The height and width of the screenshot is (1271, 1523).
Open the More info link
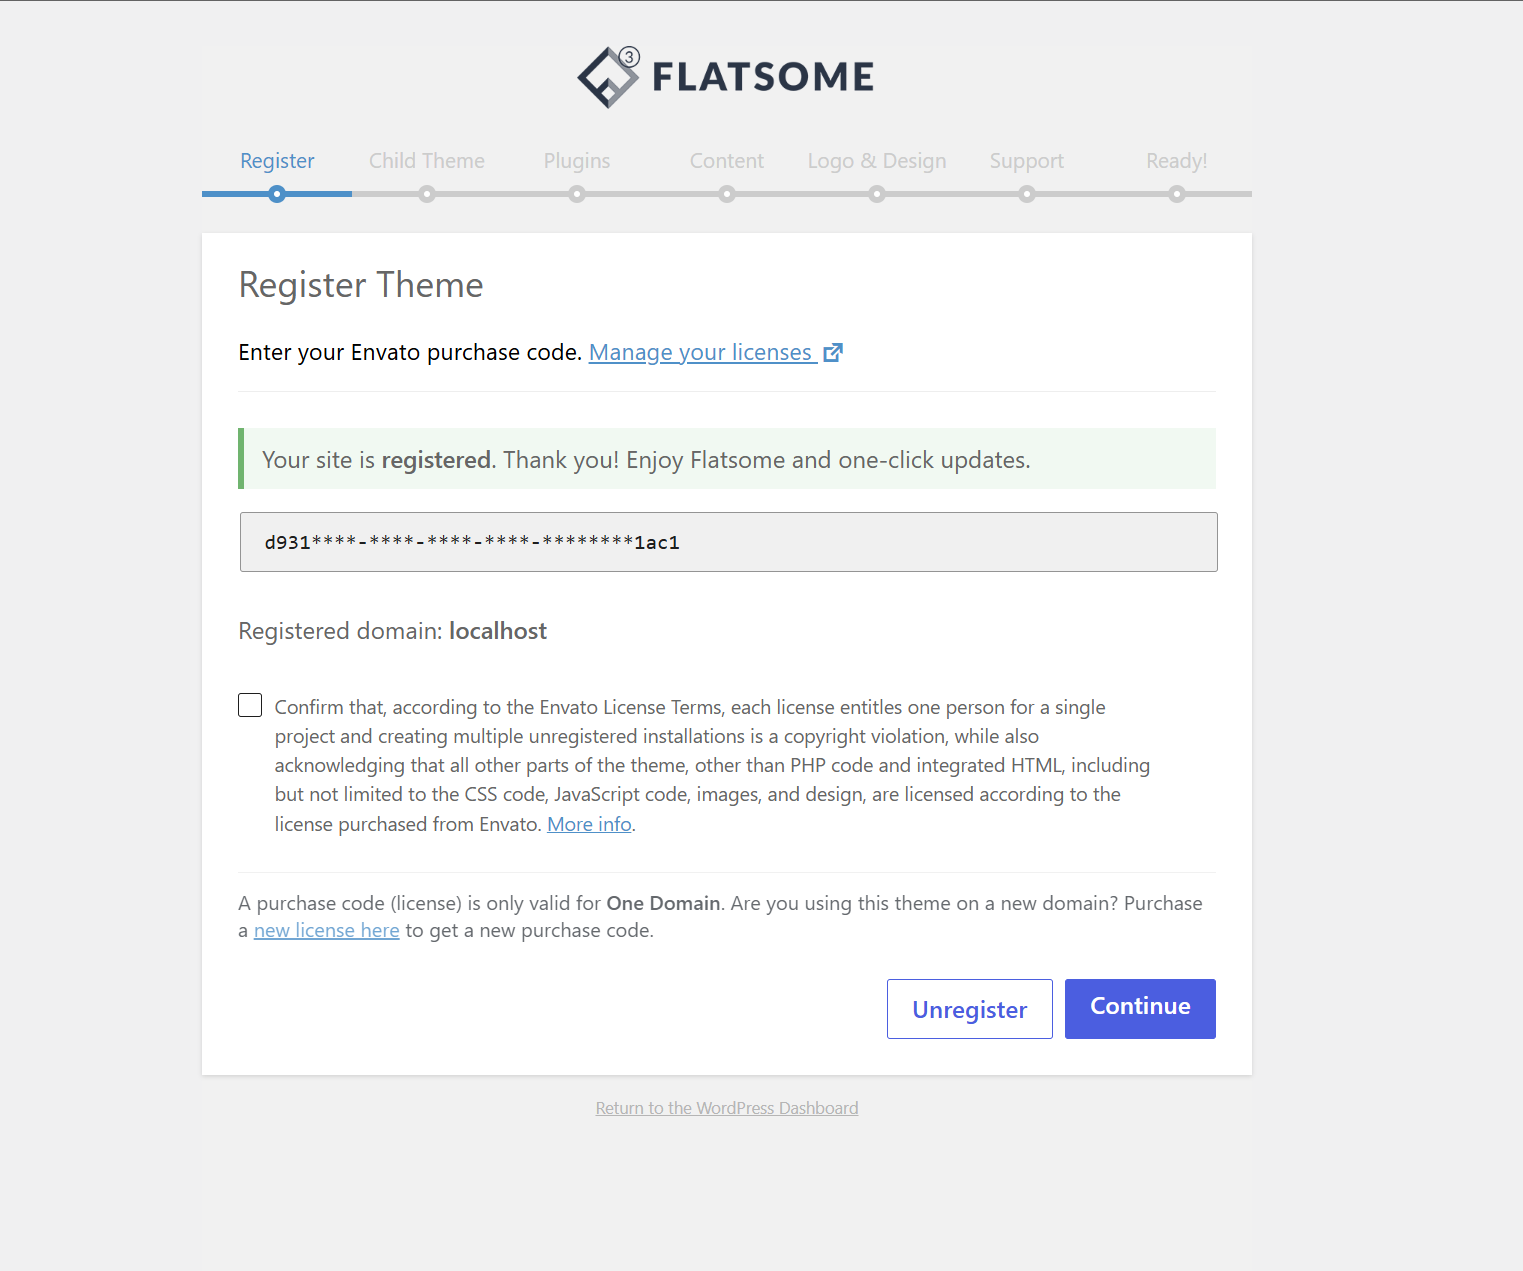point(589,824)
